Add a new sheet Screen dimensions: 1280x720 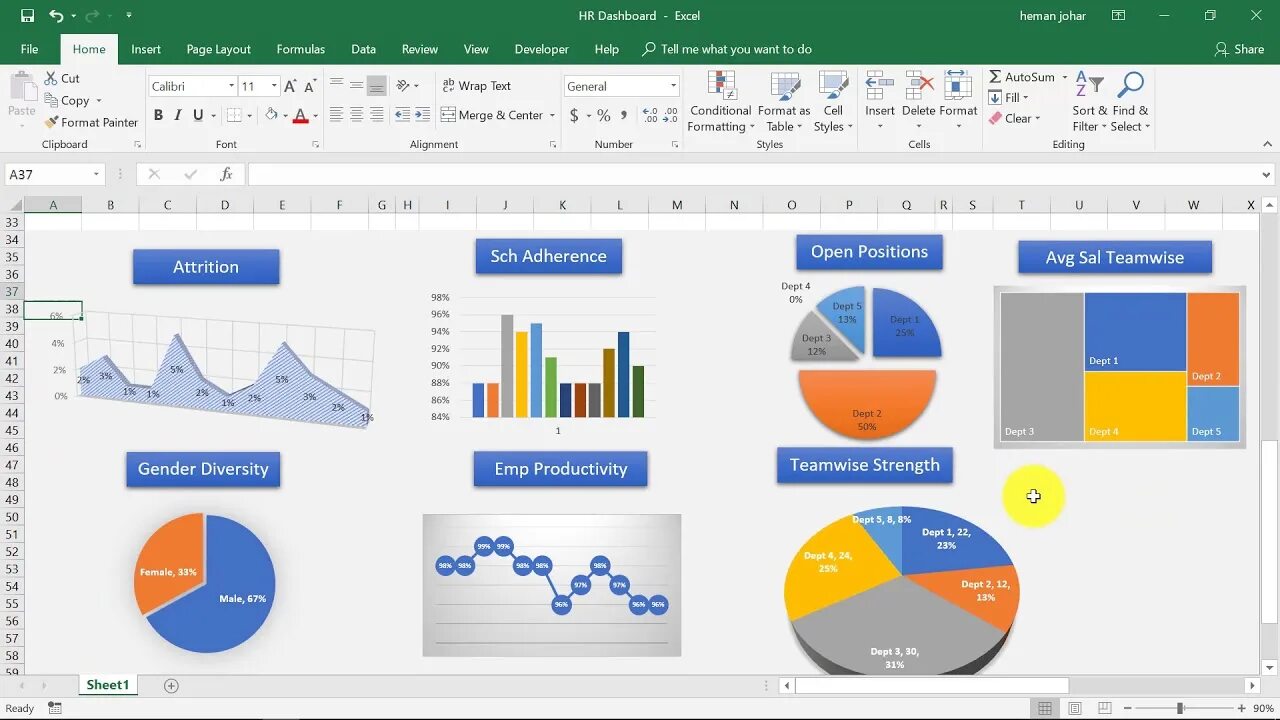click(x=171, y=686)
